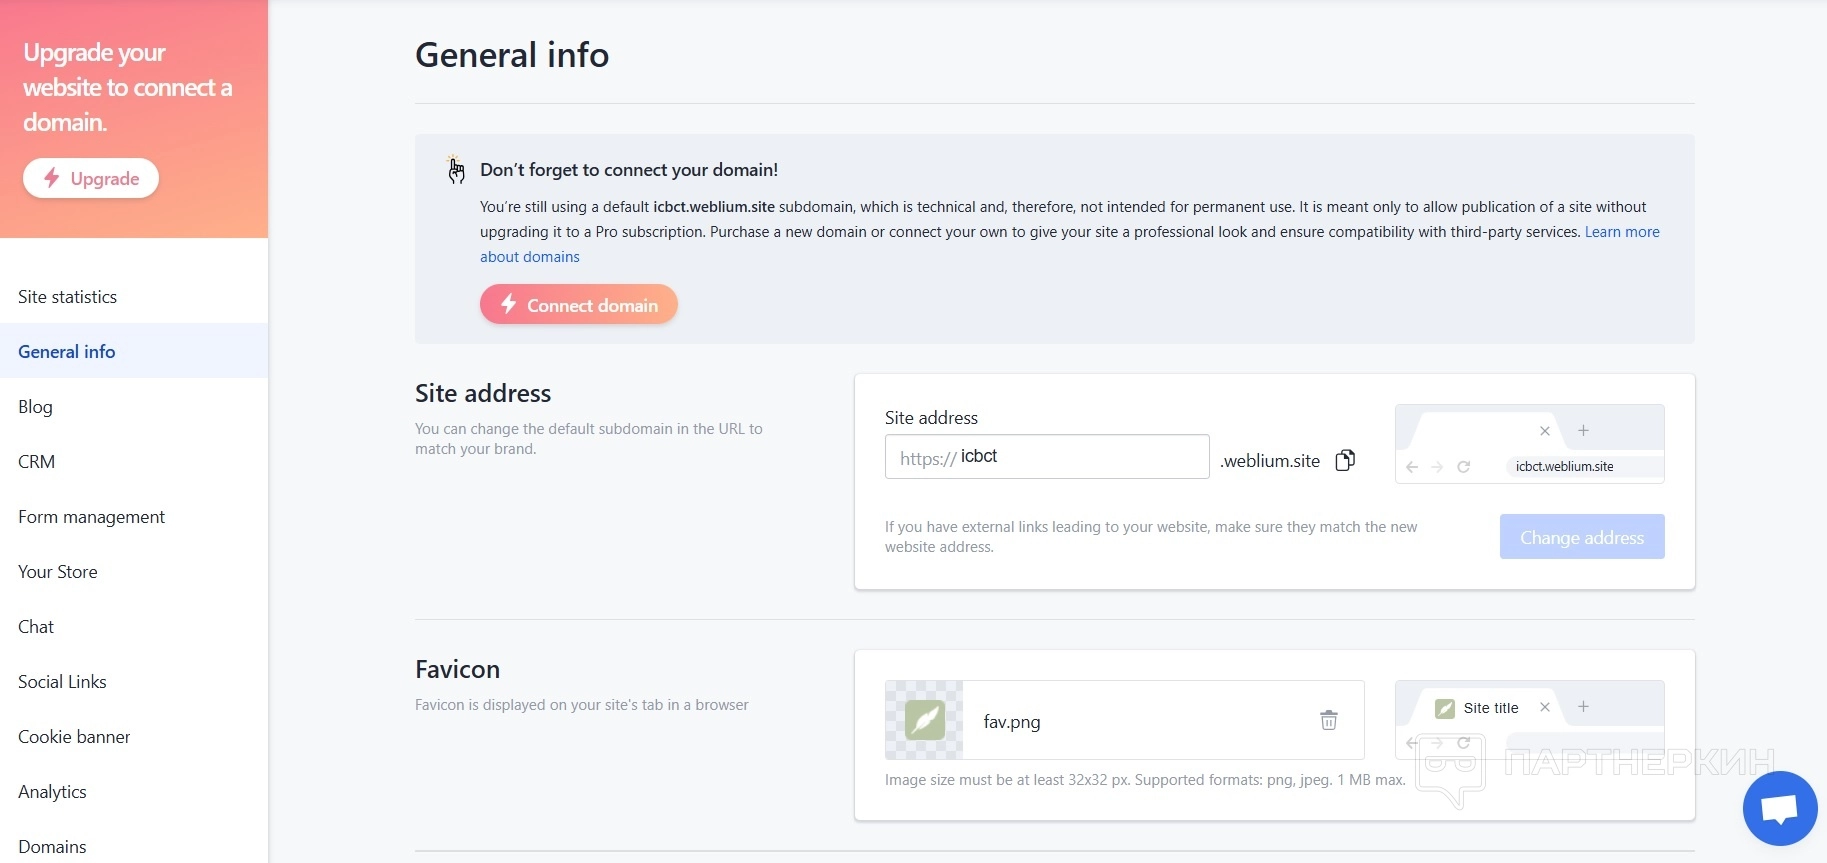Delete the fav.png favicon with trash icon
This screenshot has width=1827, height=863.
1328,720
